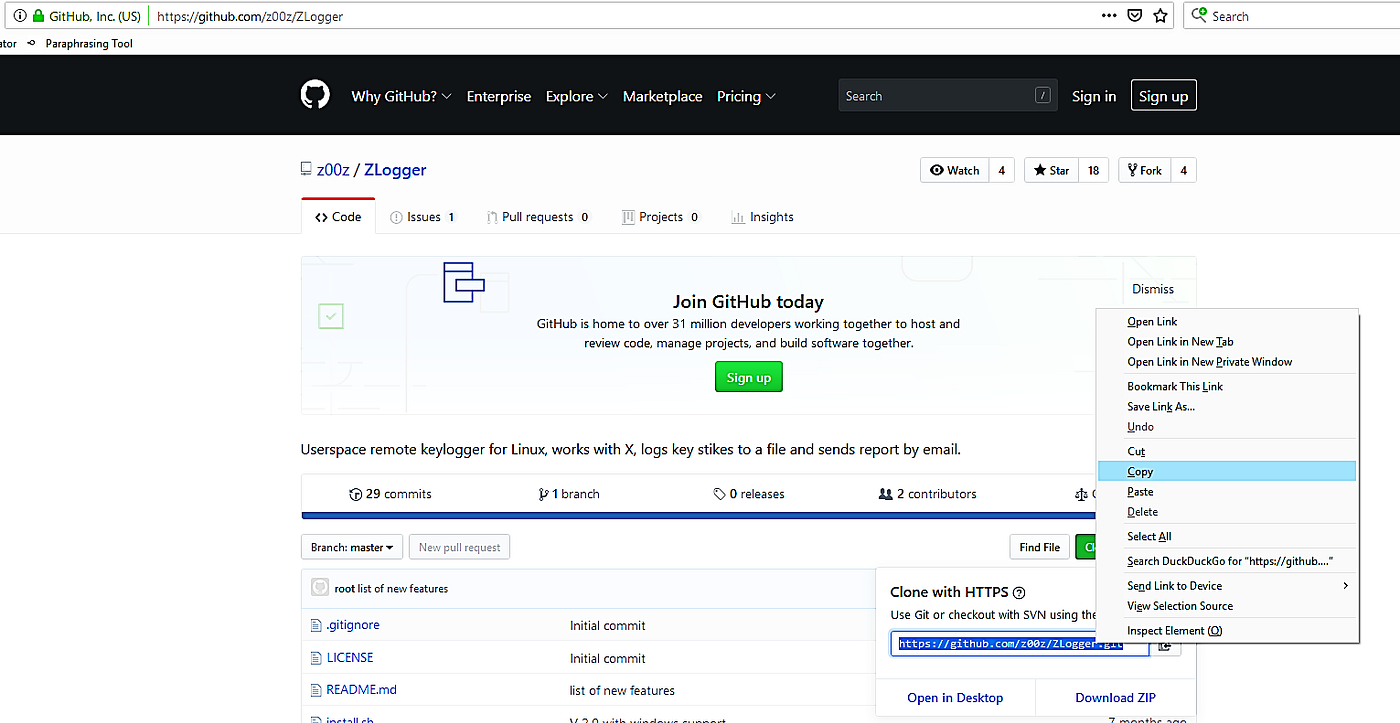Image resolution: width=1400 pixels, height=723 pixels.
Task: Click Download ZIP
Action: click(x=1115, y=698)
